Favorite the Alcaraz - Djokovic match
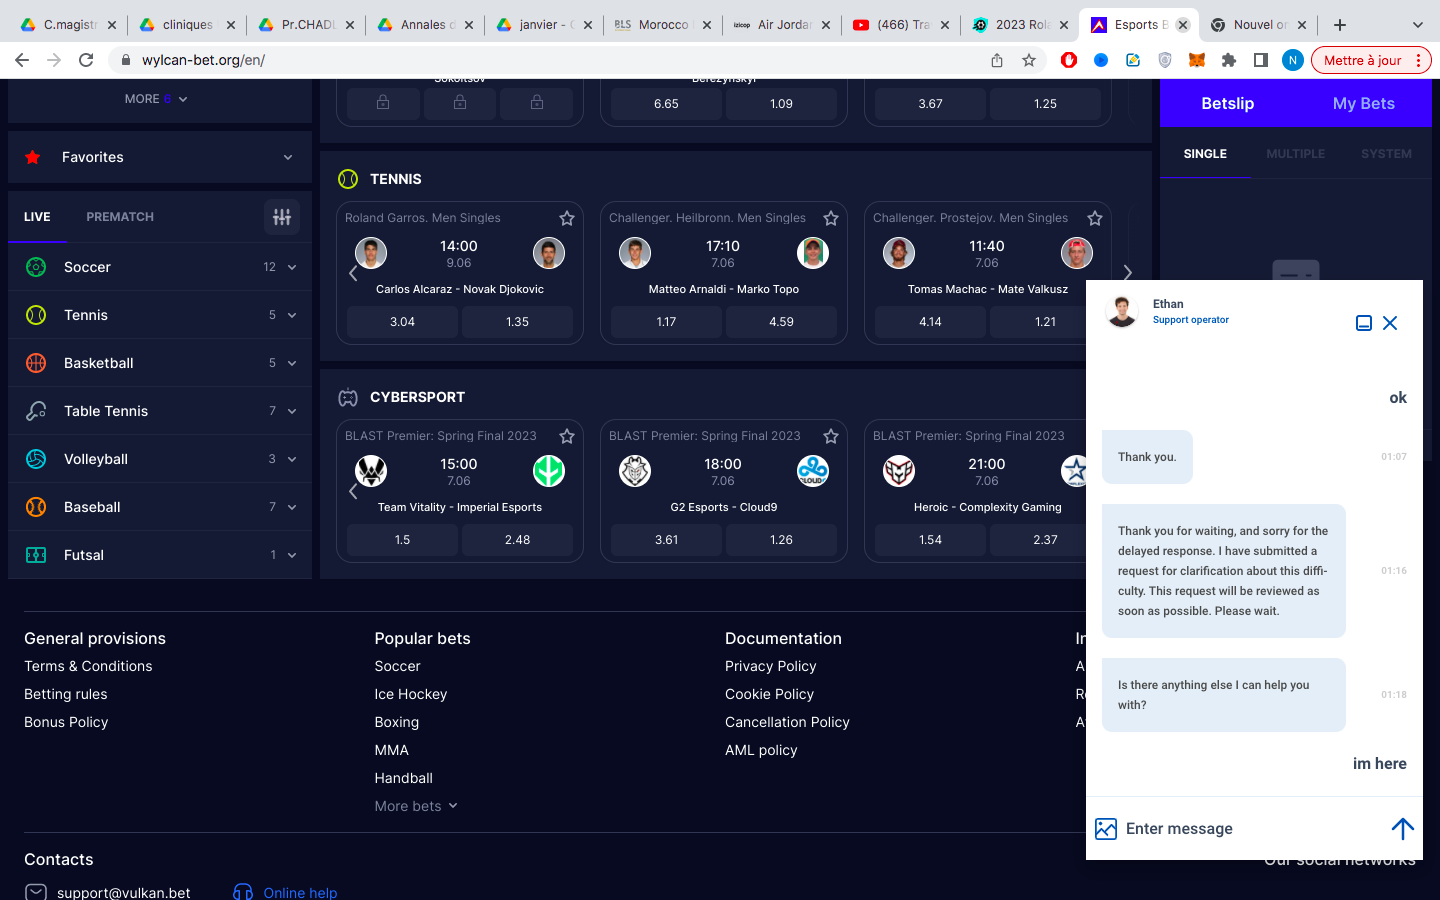The width and height of the screenshot is (1440, 900). [567, 218]
